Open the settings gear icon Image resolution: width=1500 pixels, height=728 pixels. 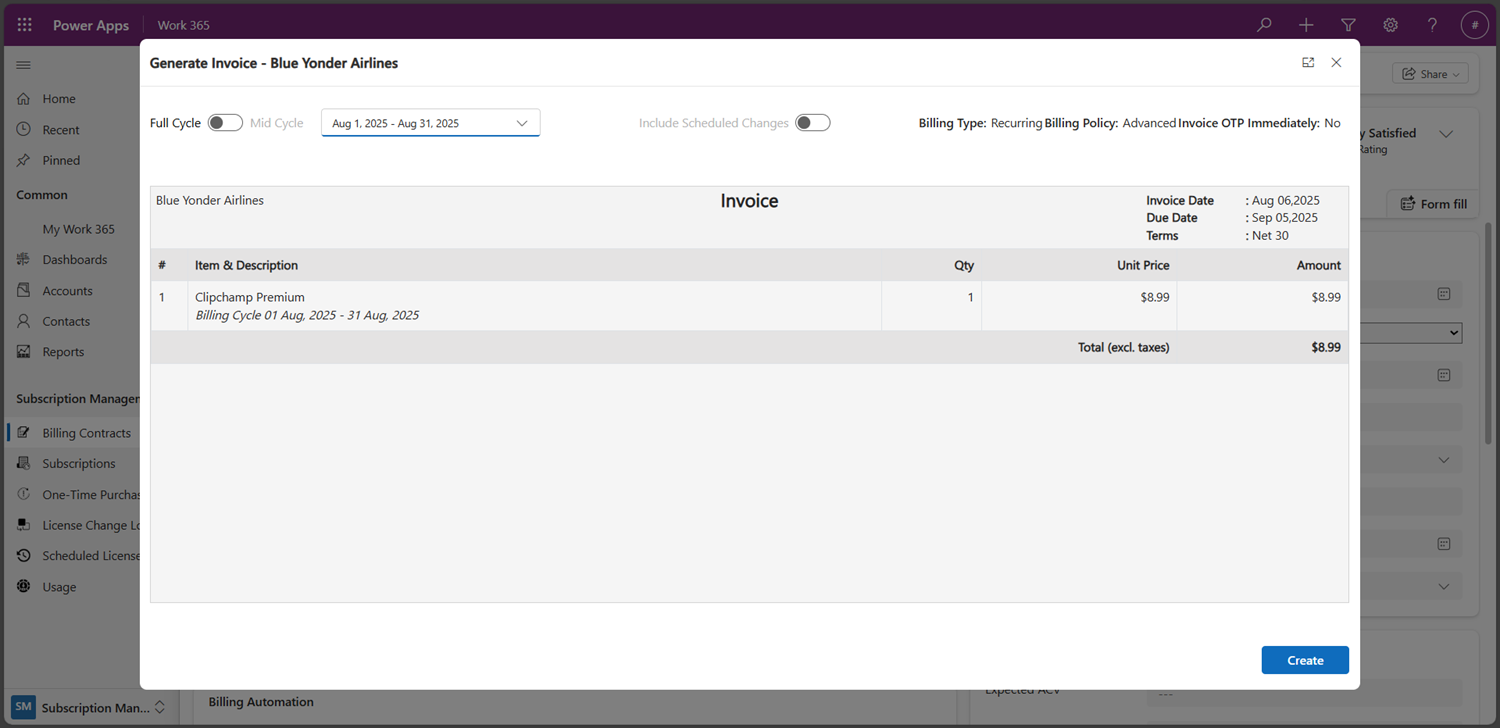pos(1390,25)
